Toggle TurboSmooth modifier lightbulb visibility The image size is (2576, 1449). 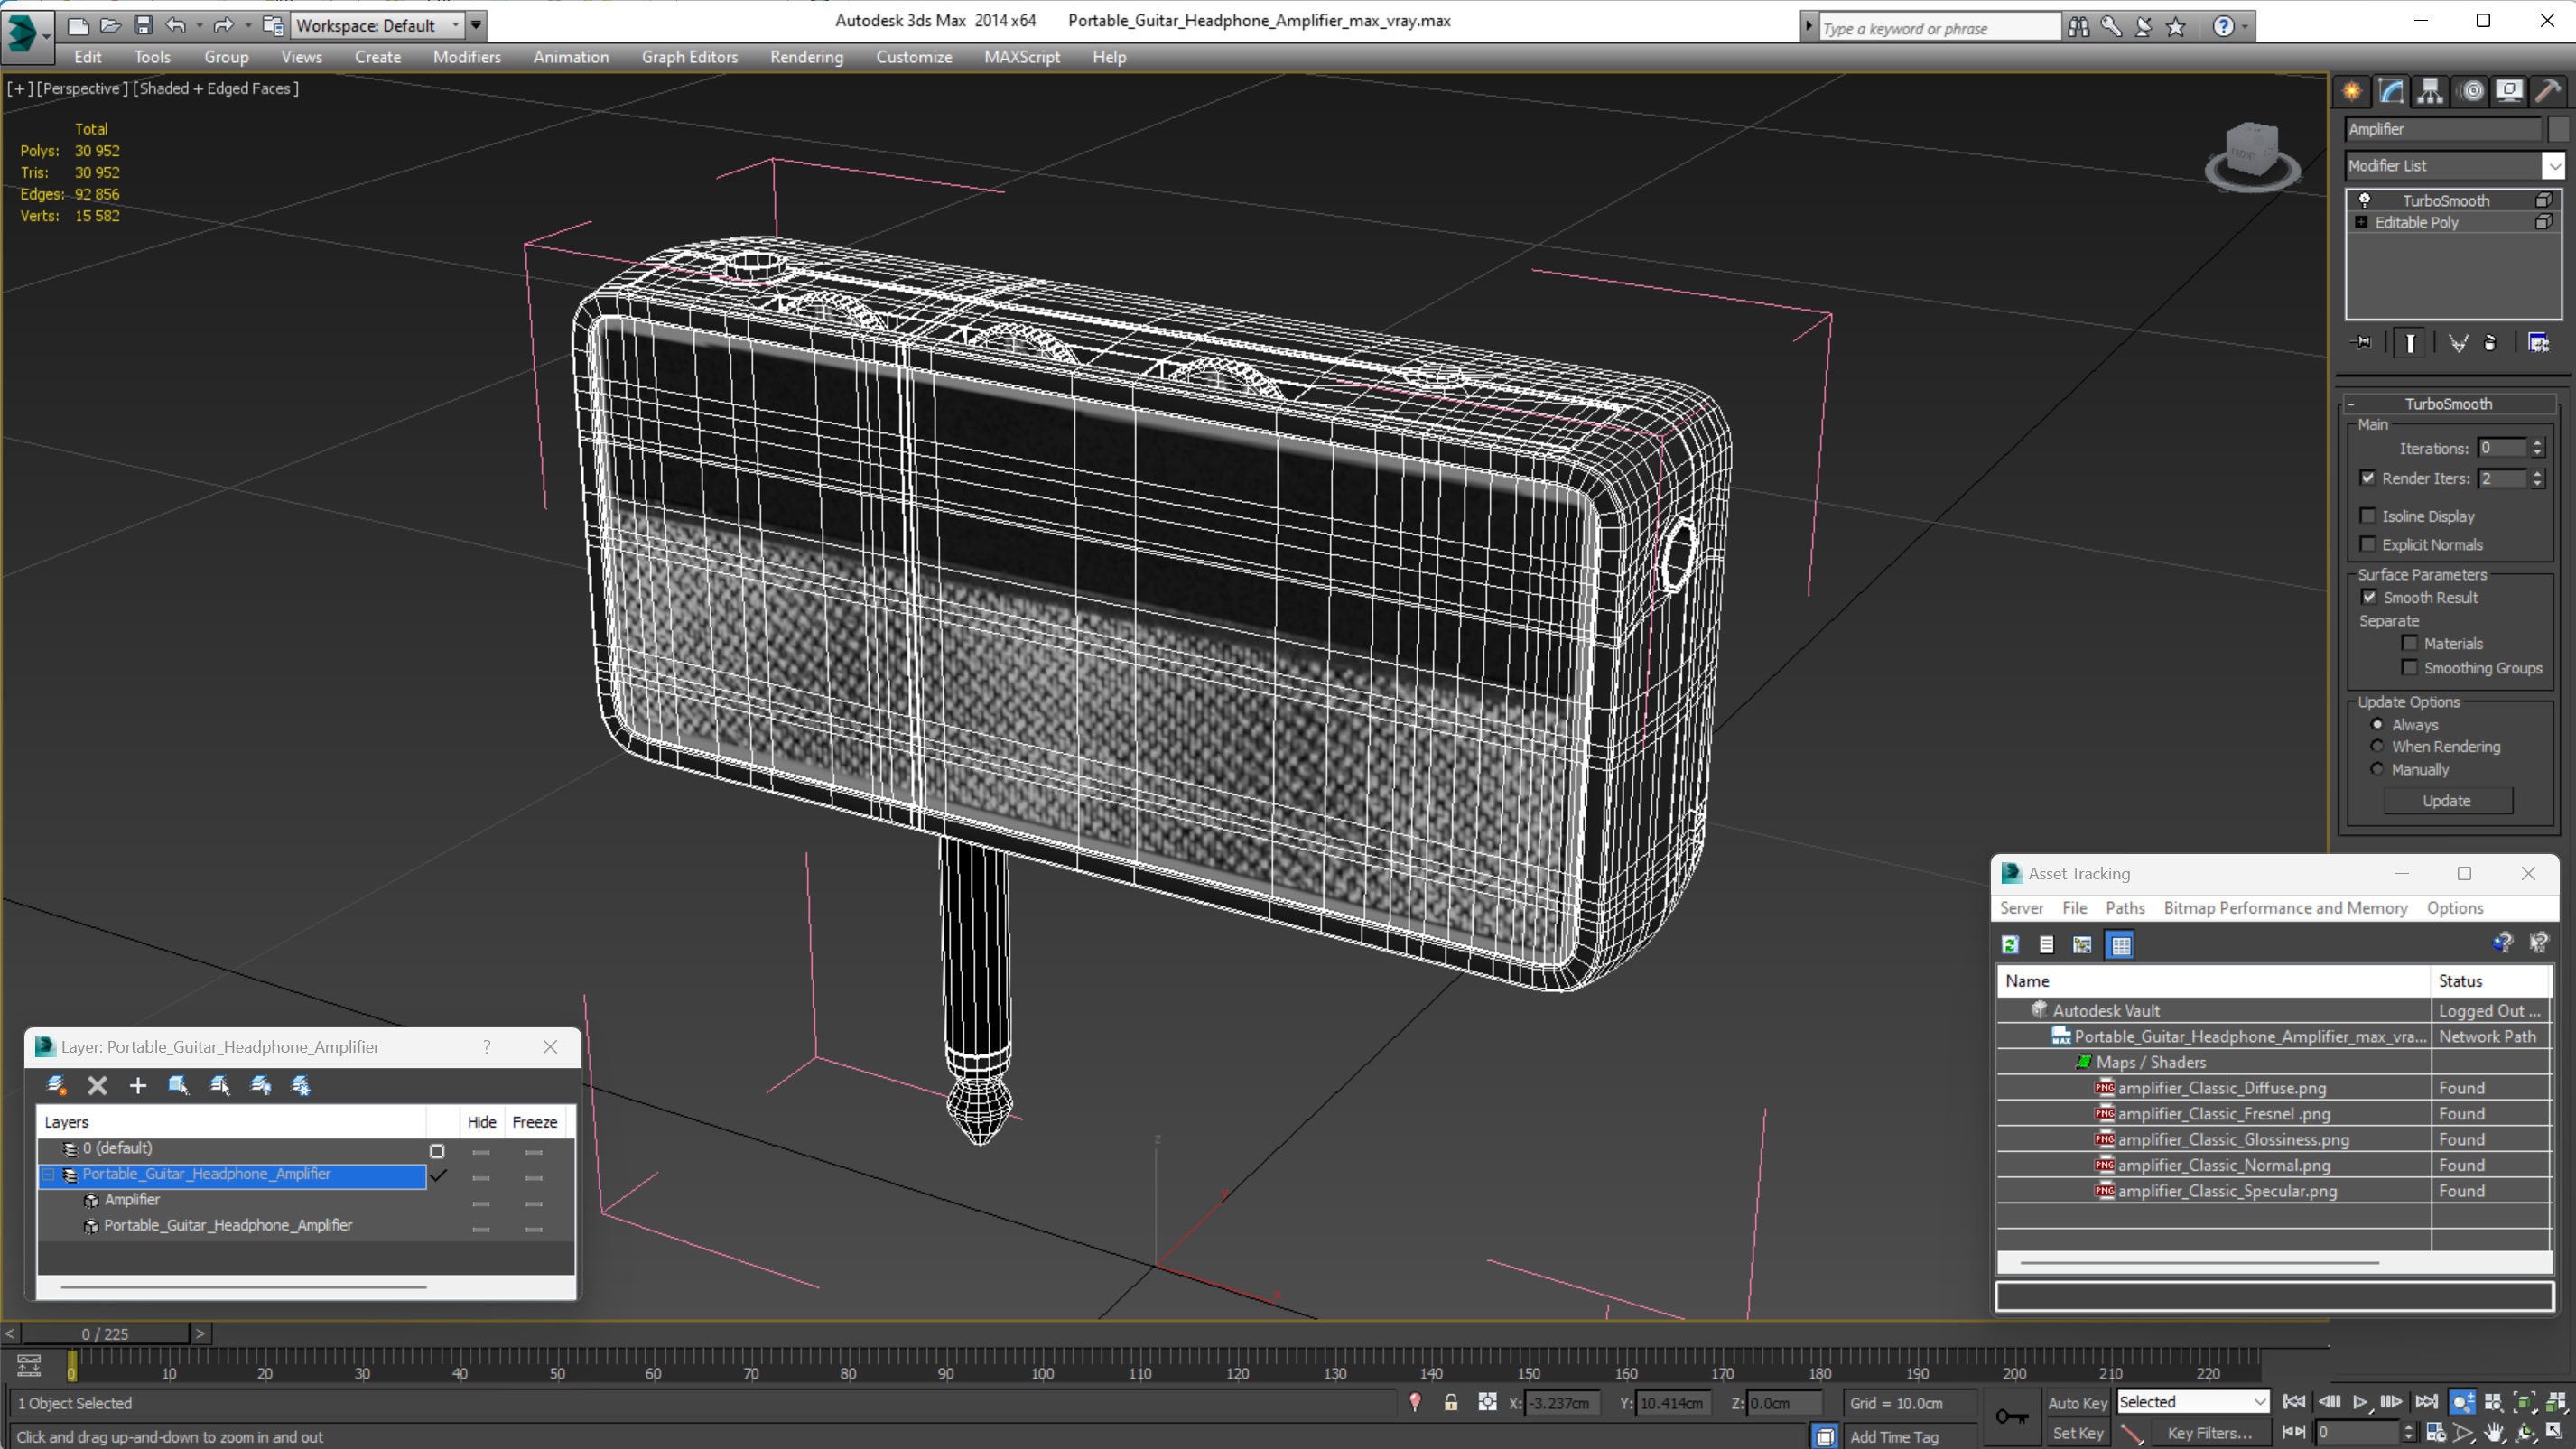pos(2364,200)
